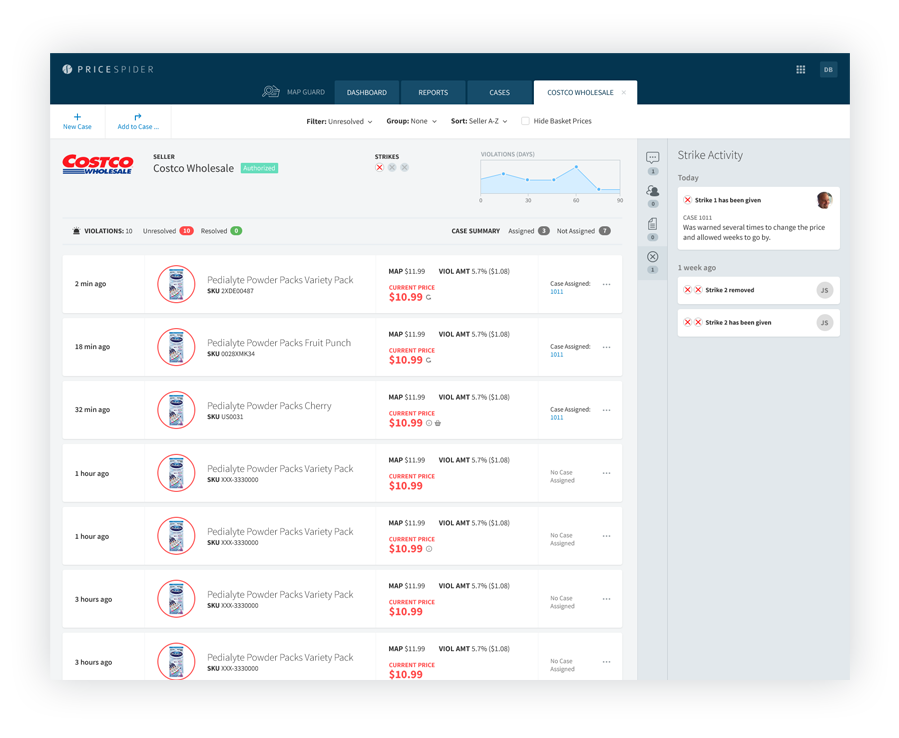Open the Strike 2 has been given entry

pyautogui.click(x=759, y=323)
